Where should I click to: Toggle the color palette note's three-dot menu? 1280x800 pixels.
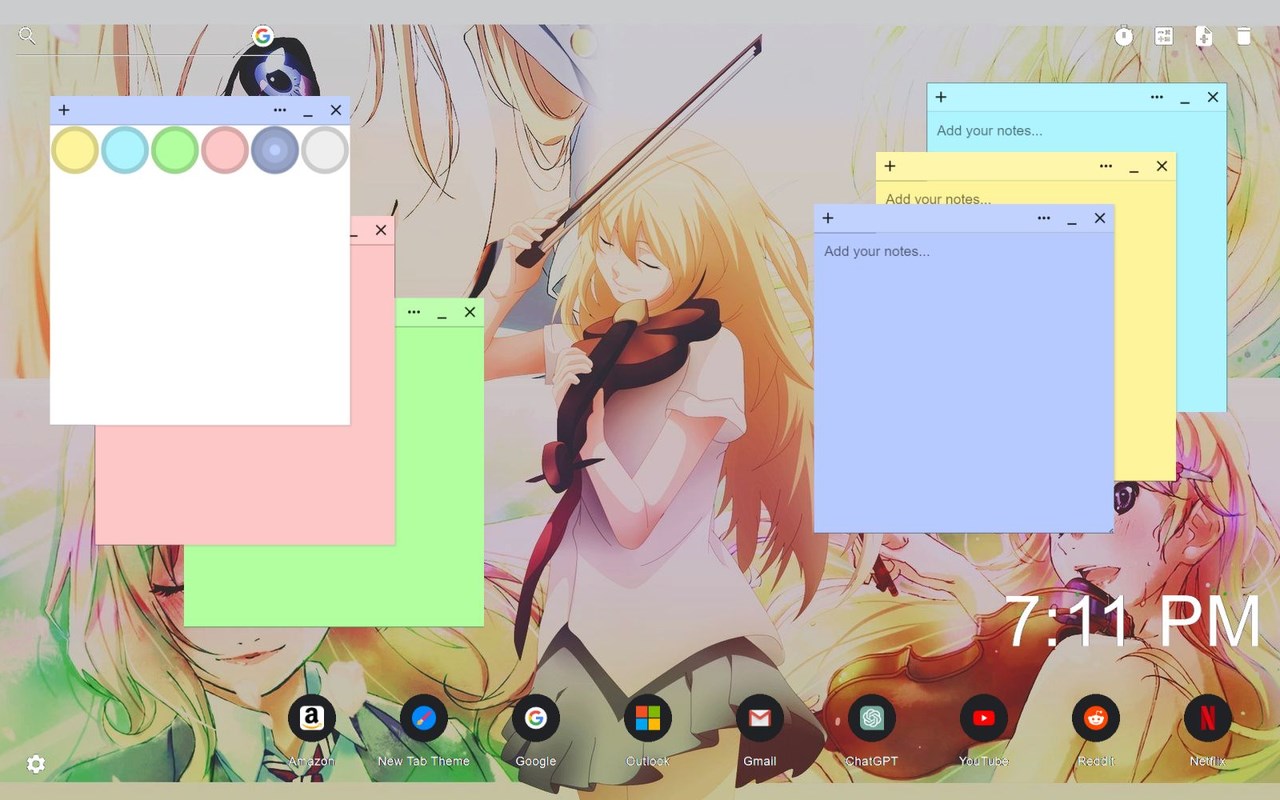(x=280, y=110)
